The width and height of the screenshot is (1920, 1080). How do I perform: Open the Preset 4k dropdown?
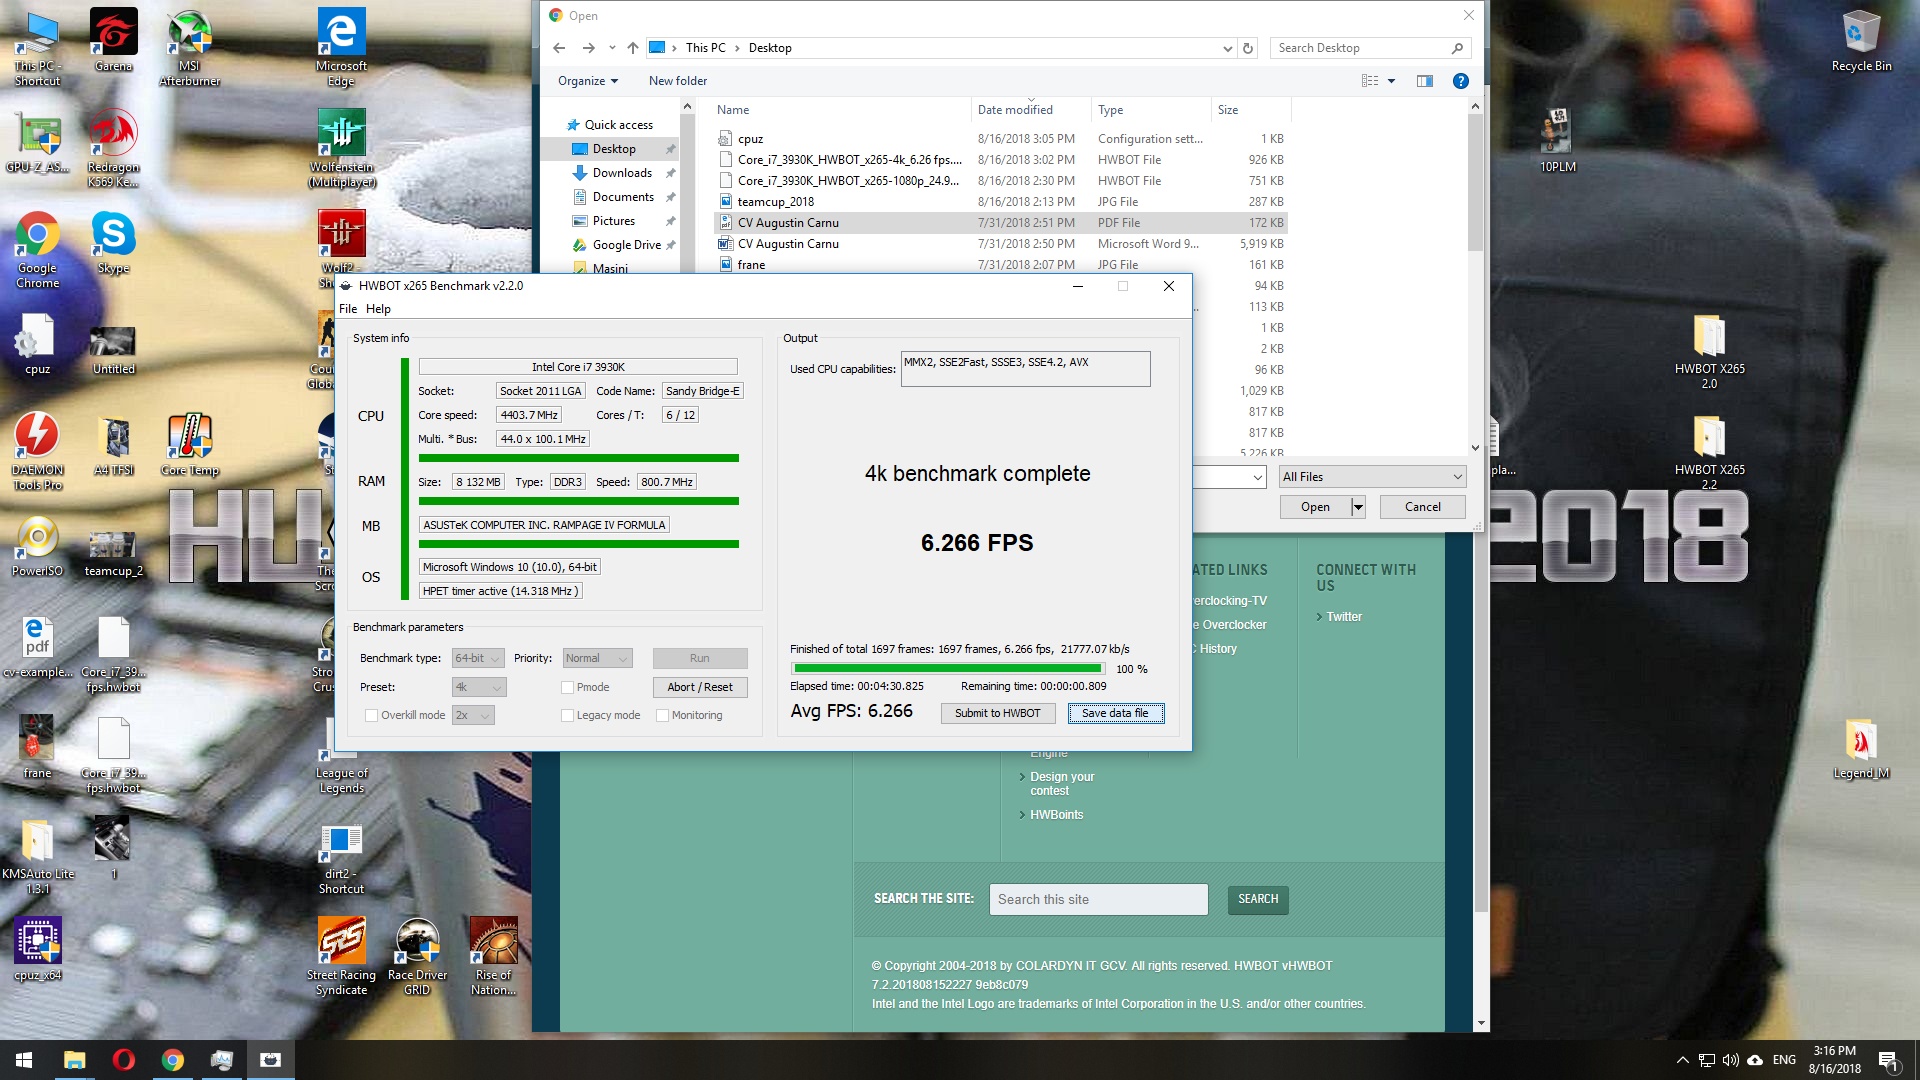coord(479,687)
